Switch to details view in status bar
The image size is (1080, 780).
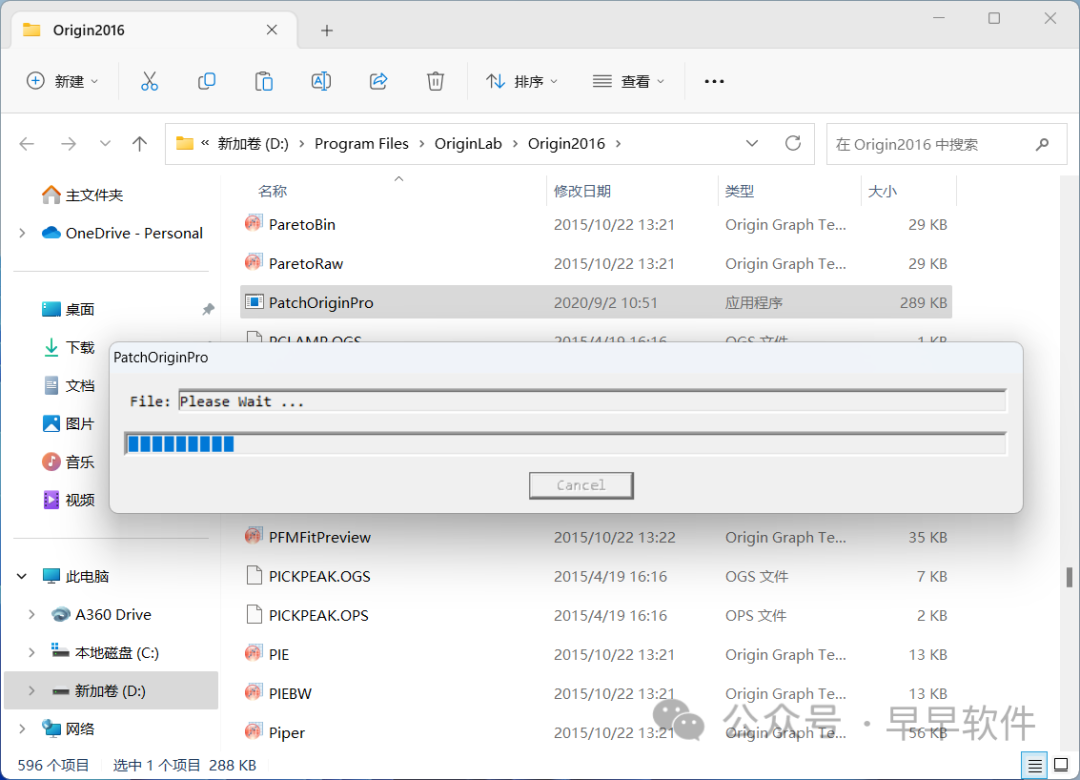coord(1035,765)
